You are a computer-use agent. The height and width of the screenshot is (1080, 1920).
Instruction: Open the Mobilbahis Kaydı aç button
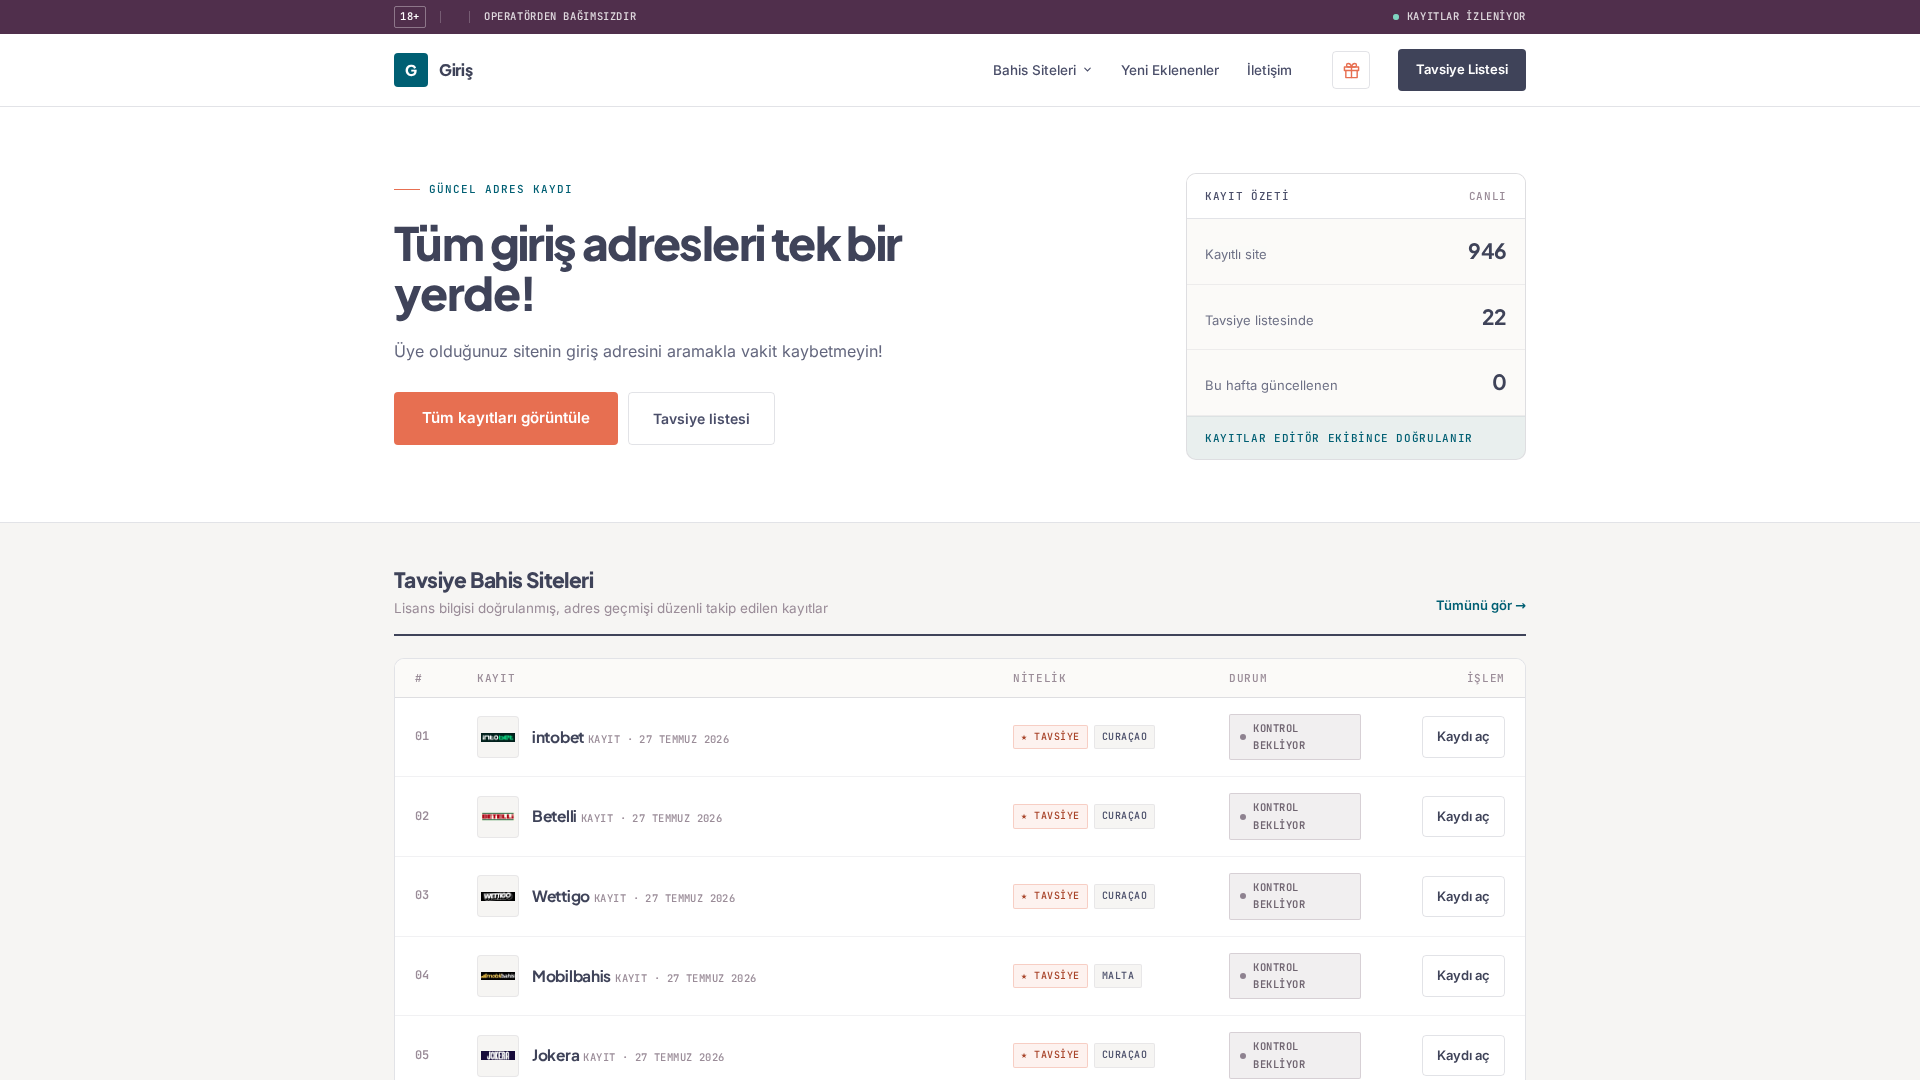tap(1463, 976)
